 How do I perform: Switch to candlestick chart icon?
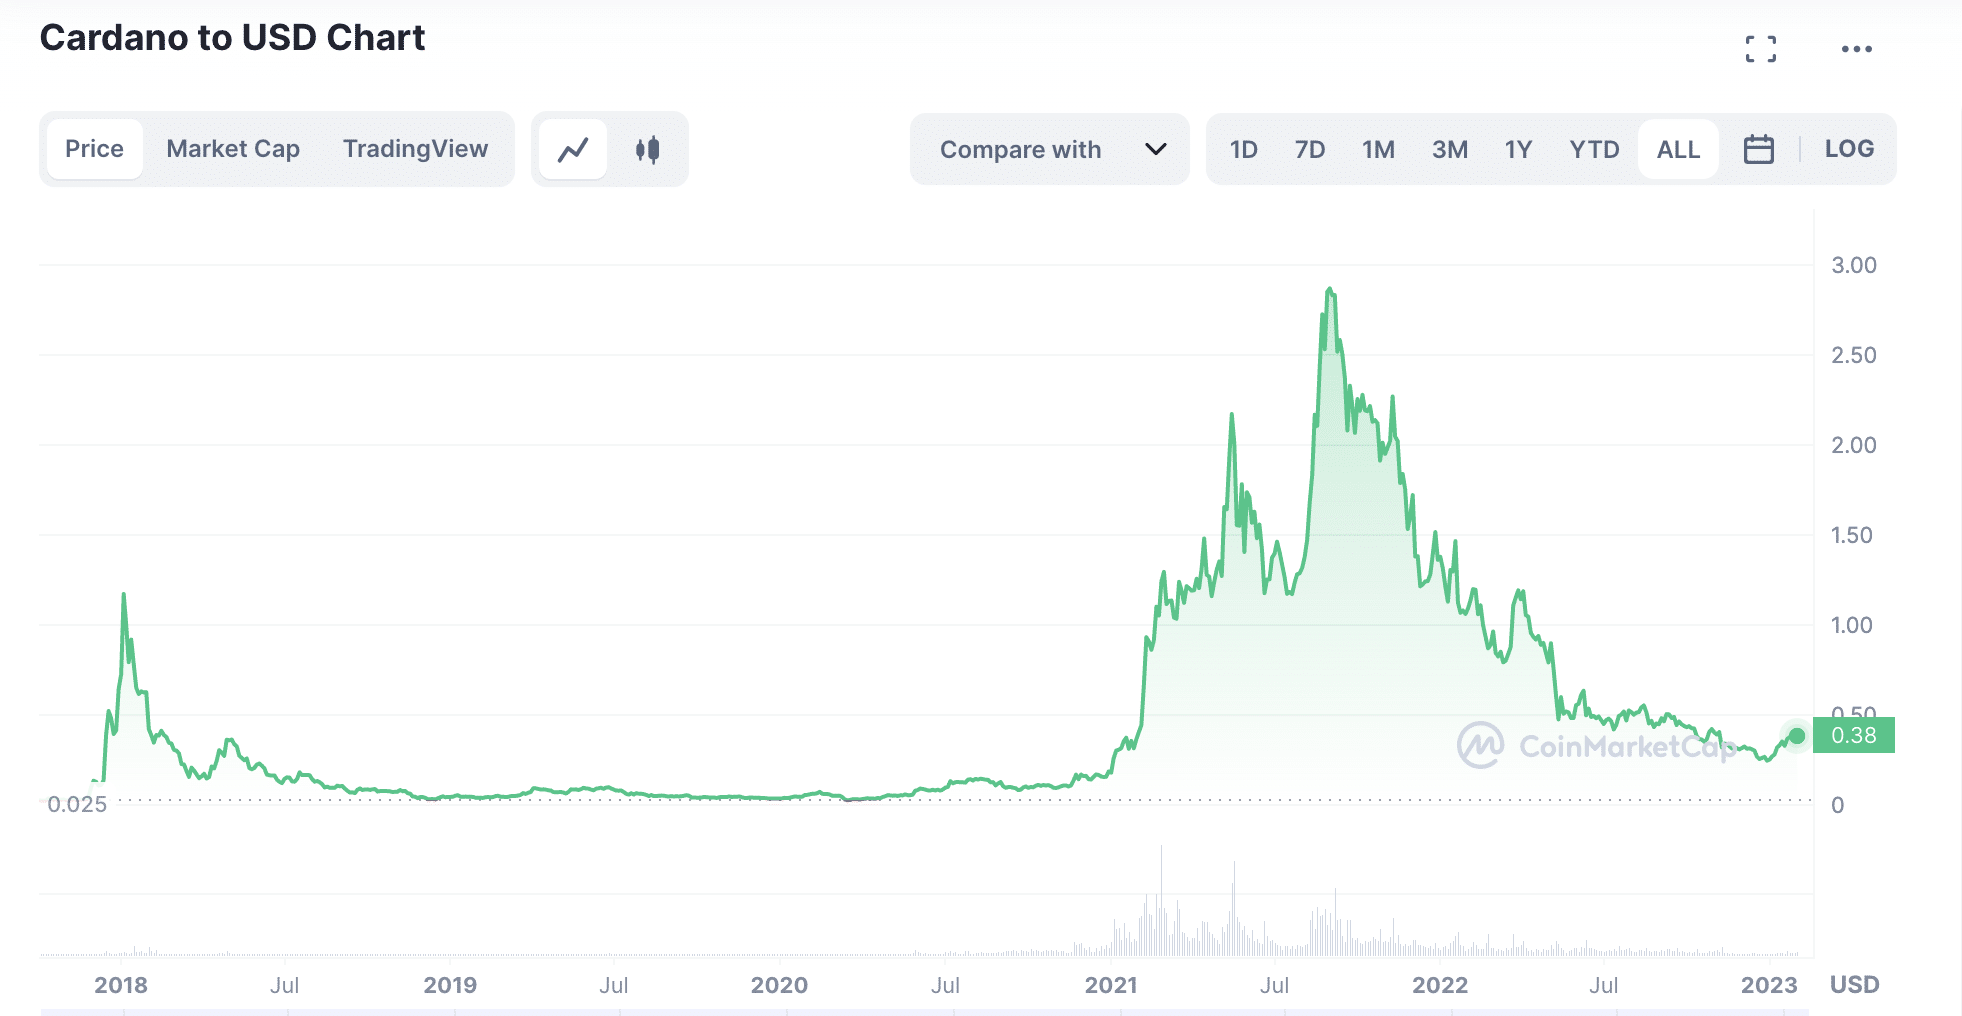click(x=647, y=150)
